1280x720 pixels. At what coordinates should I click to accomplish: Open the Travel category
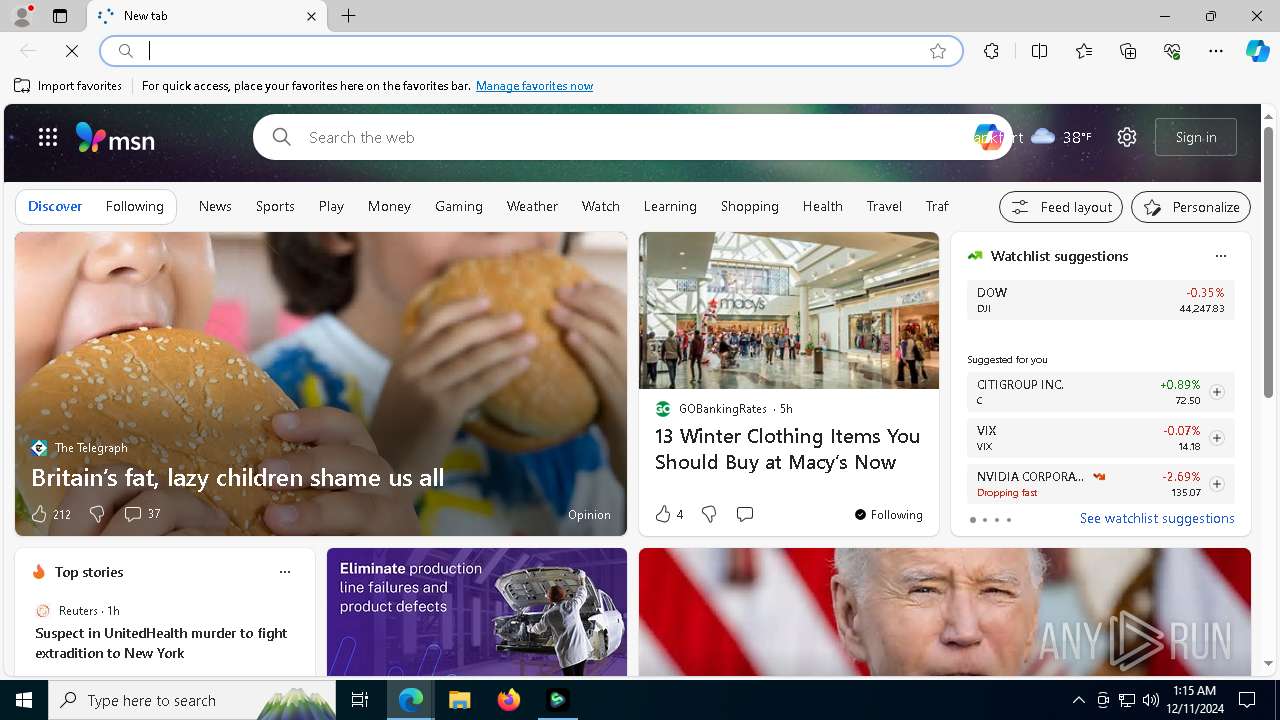[884, 206]
